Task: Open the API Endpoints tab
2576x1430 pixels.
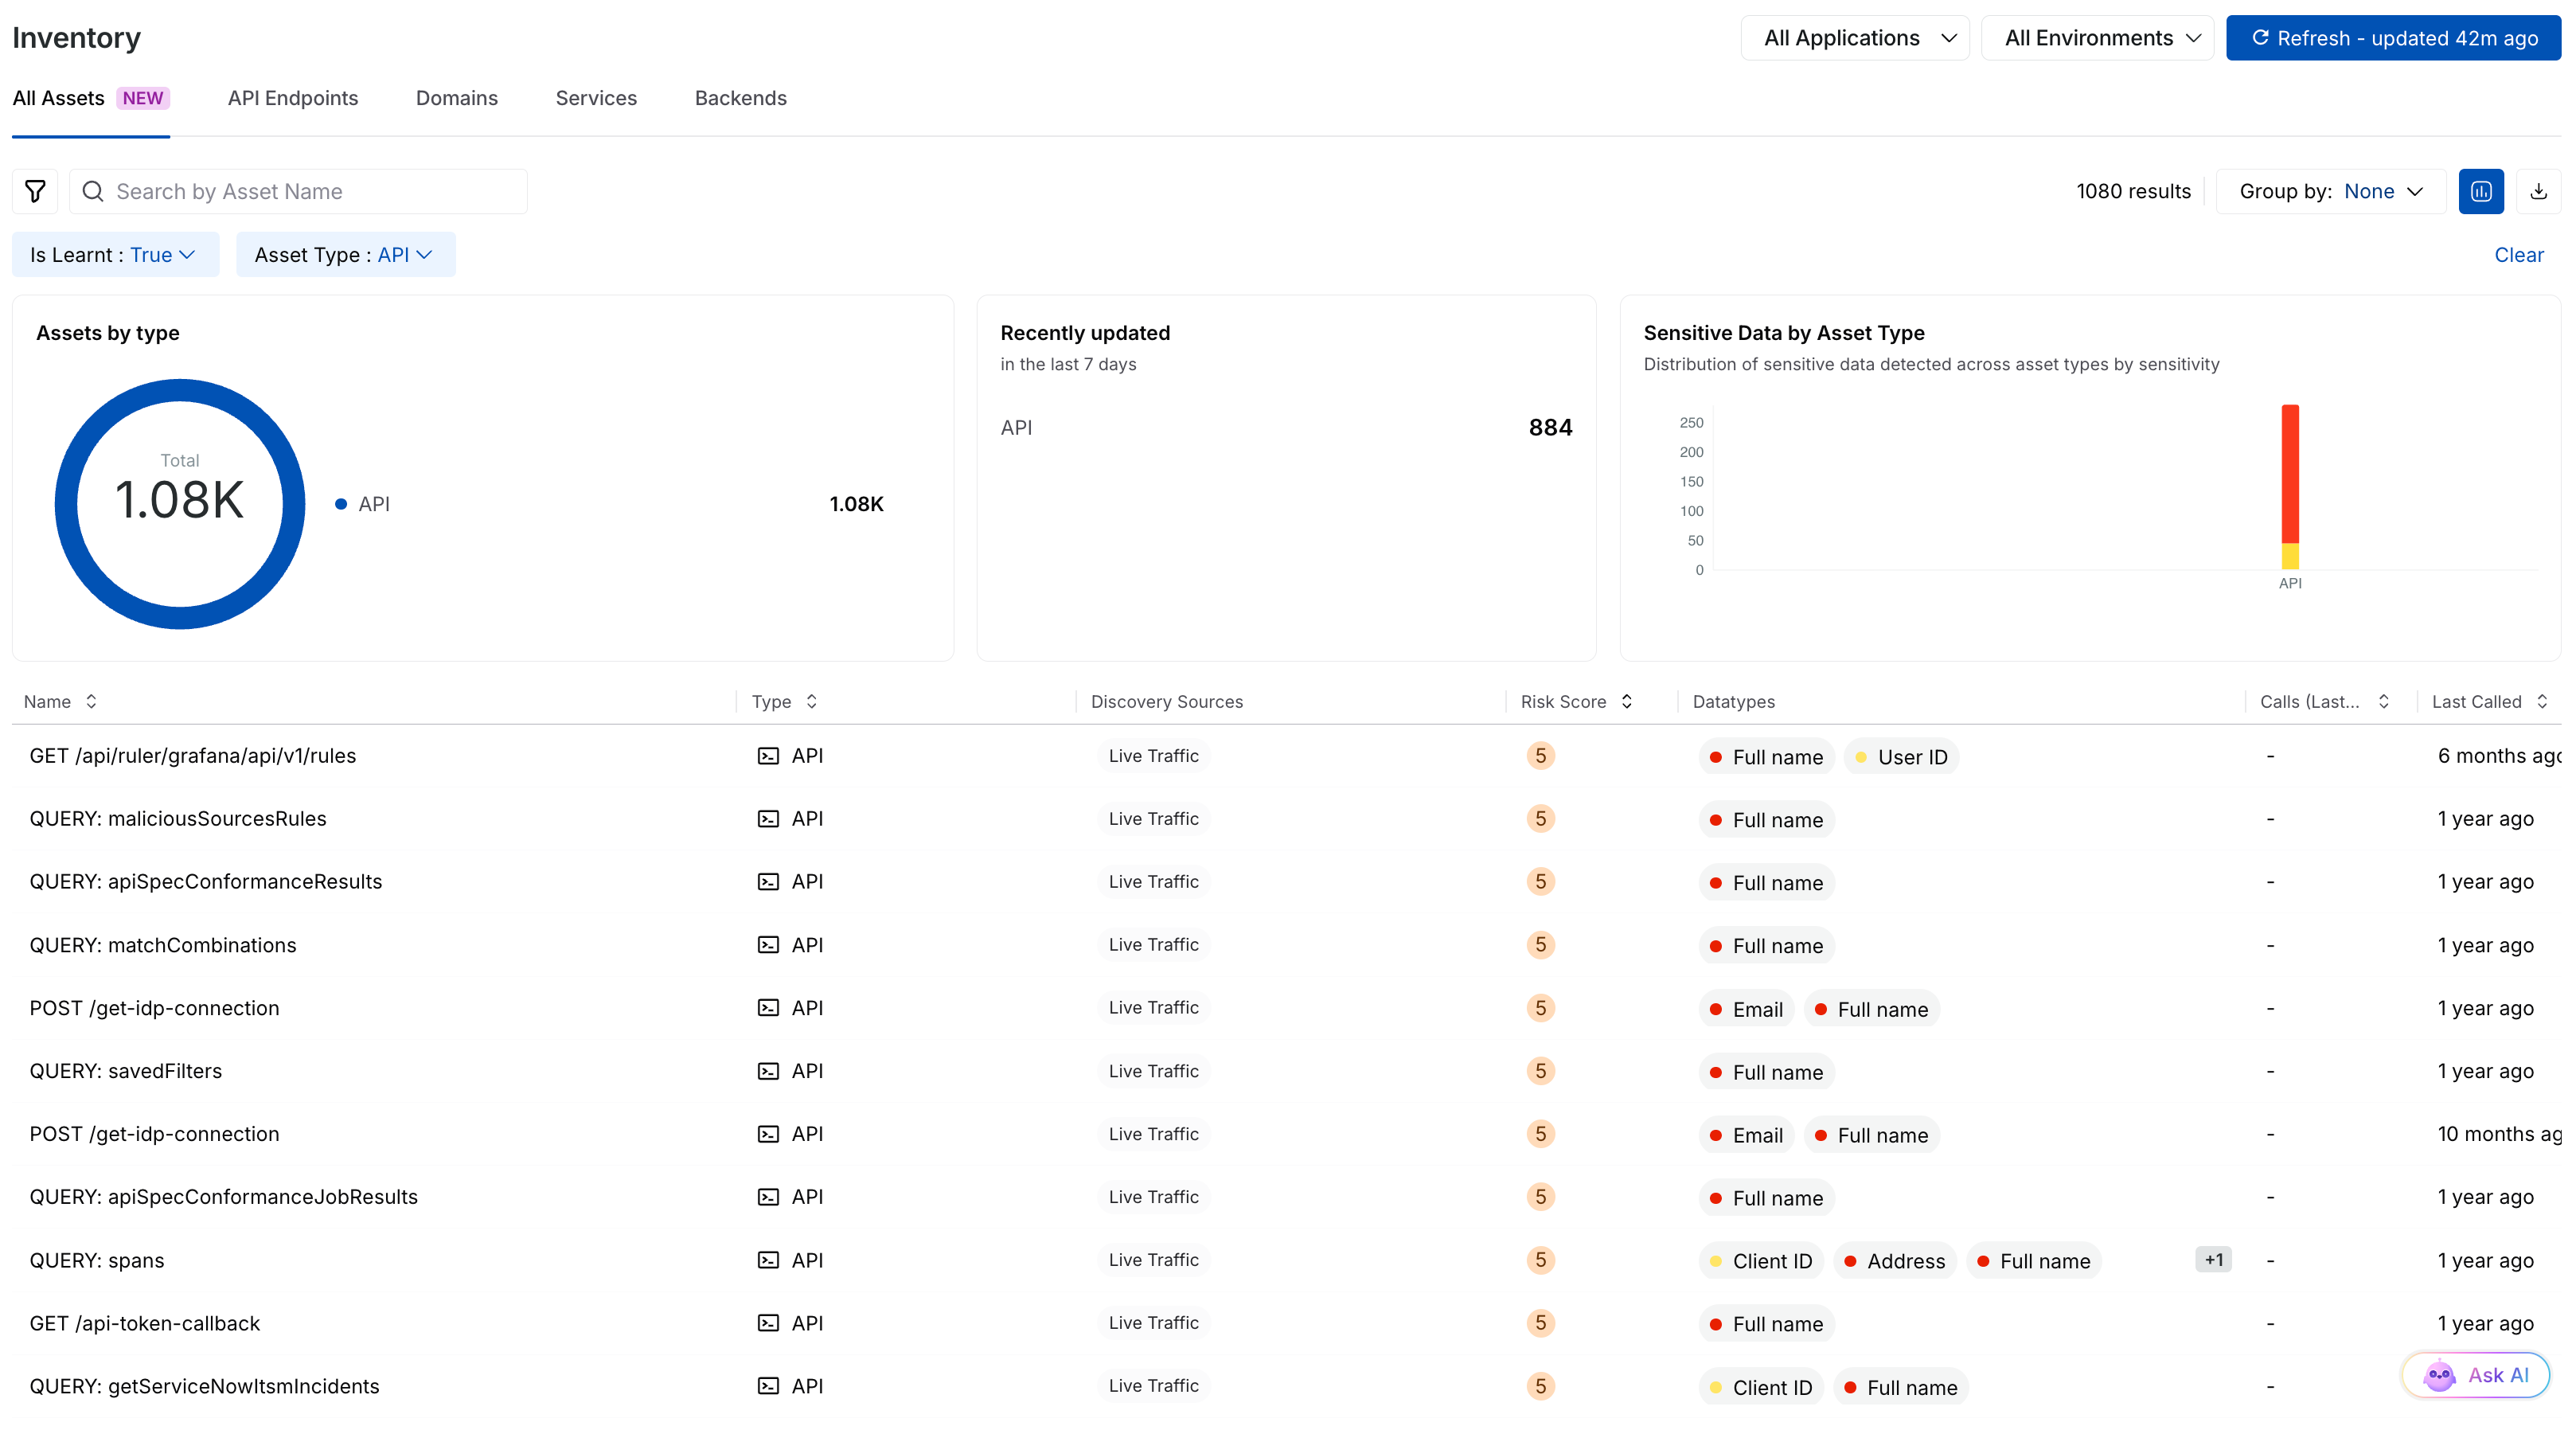Action: point(293,98)
